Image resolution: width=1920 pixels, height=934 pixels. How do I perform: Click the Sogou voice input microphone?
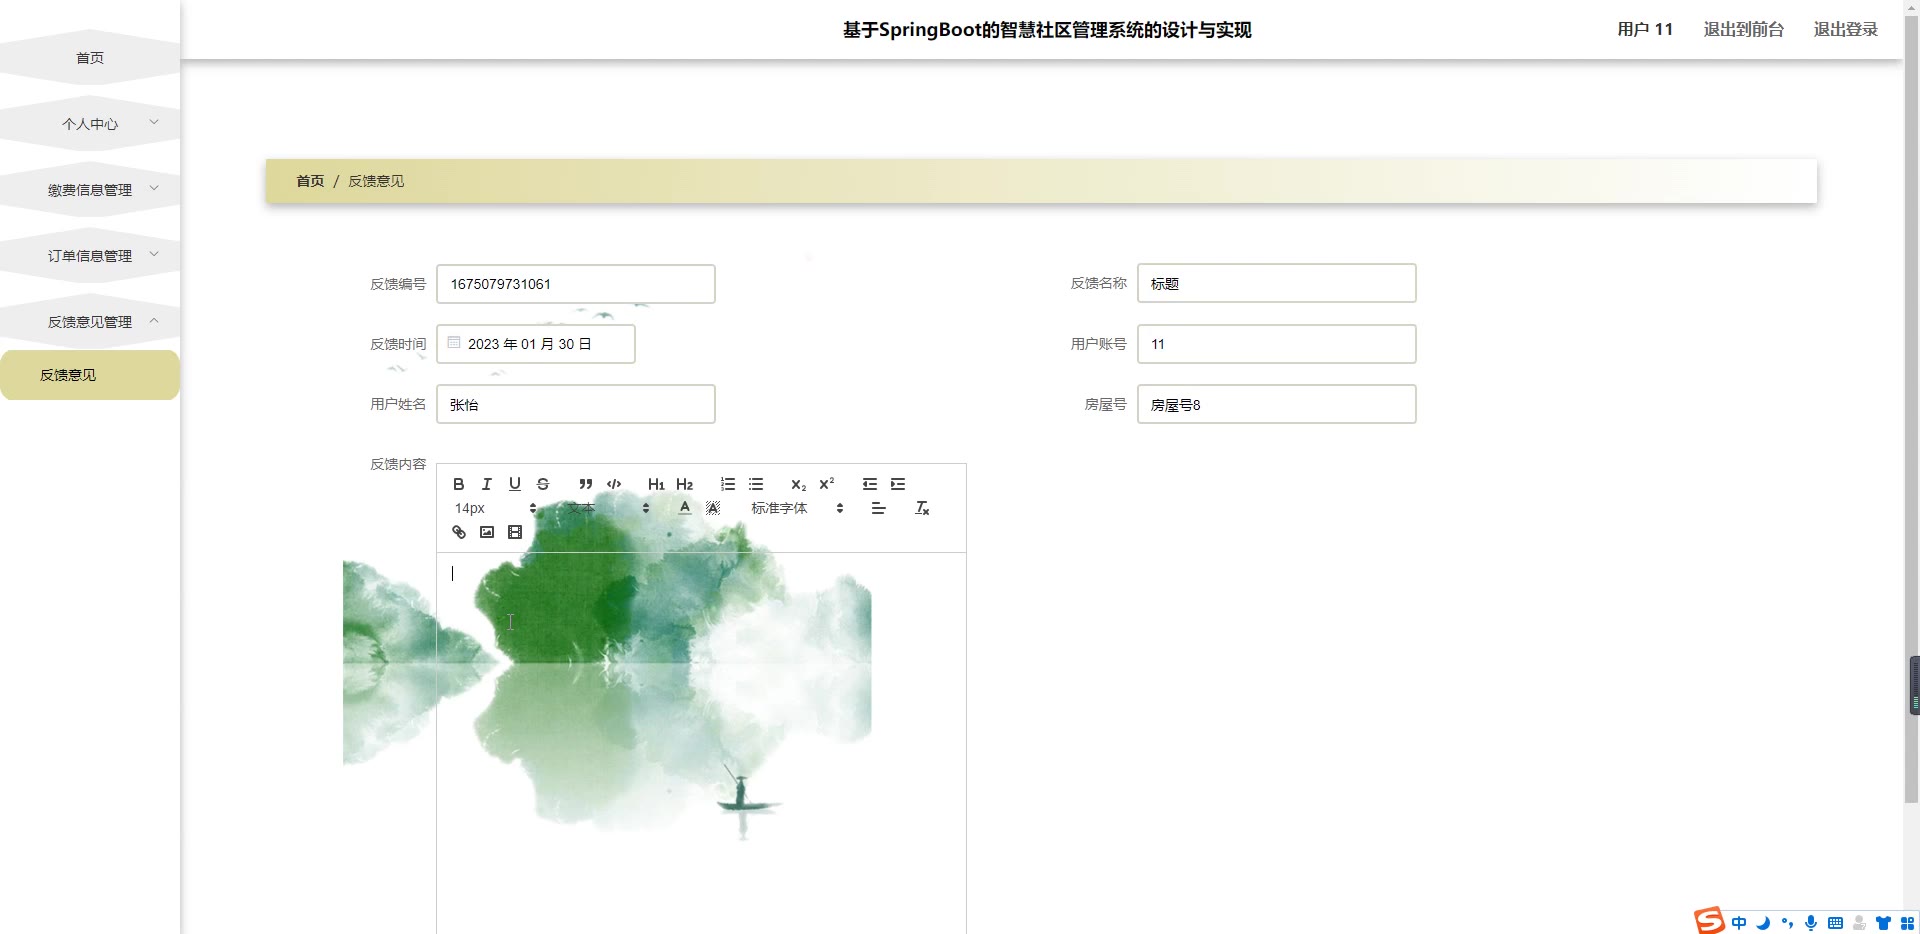tap(1811, 923)
